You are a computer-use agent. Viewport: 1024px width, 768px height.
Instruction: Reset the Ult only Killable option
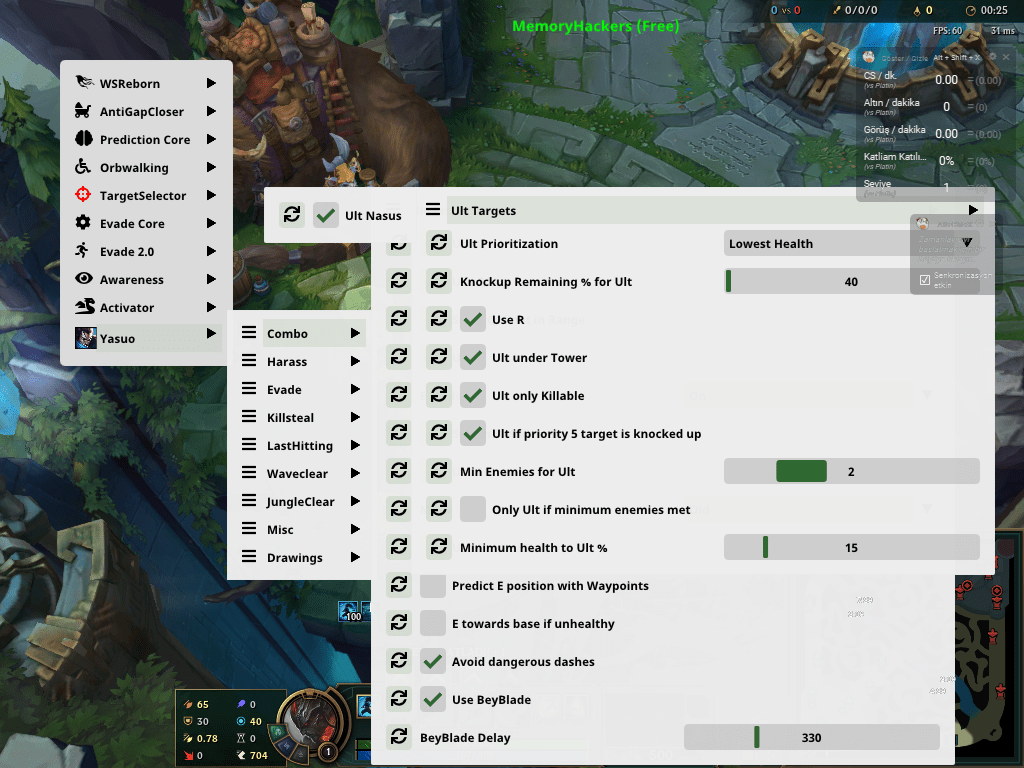pos(439,394)
